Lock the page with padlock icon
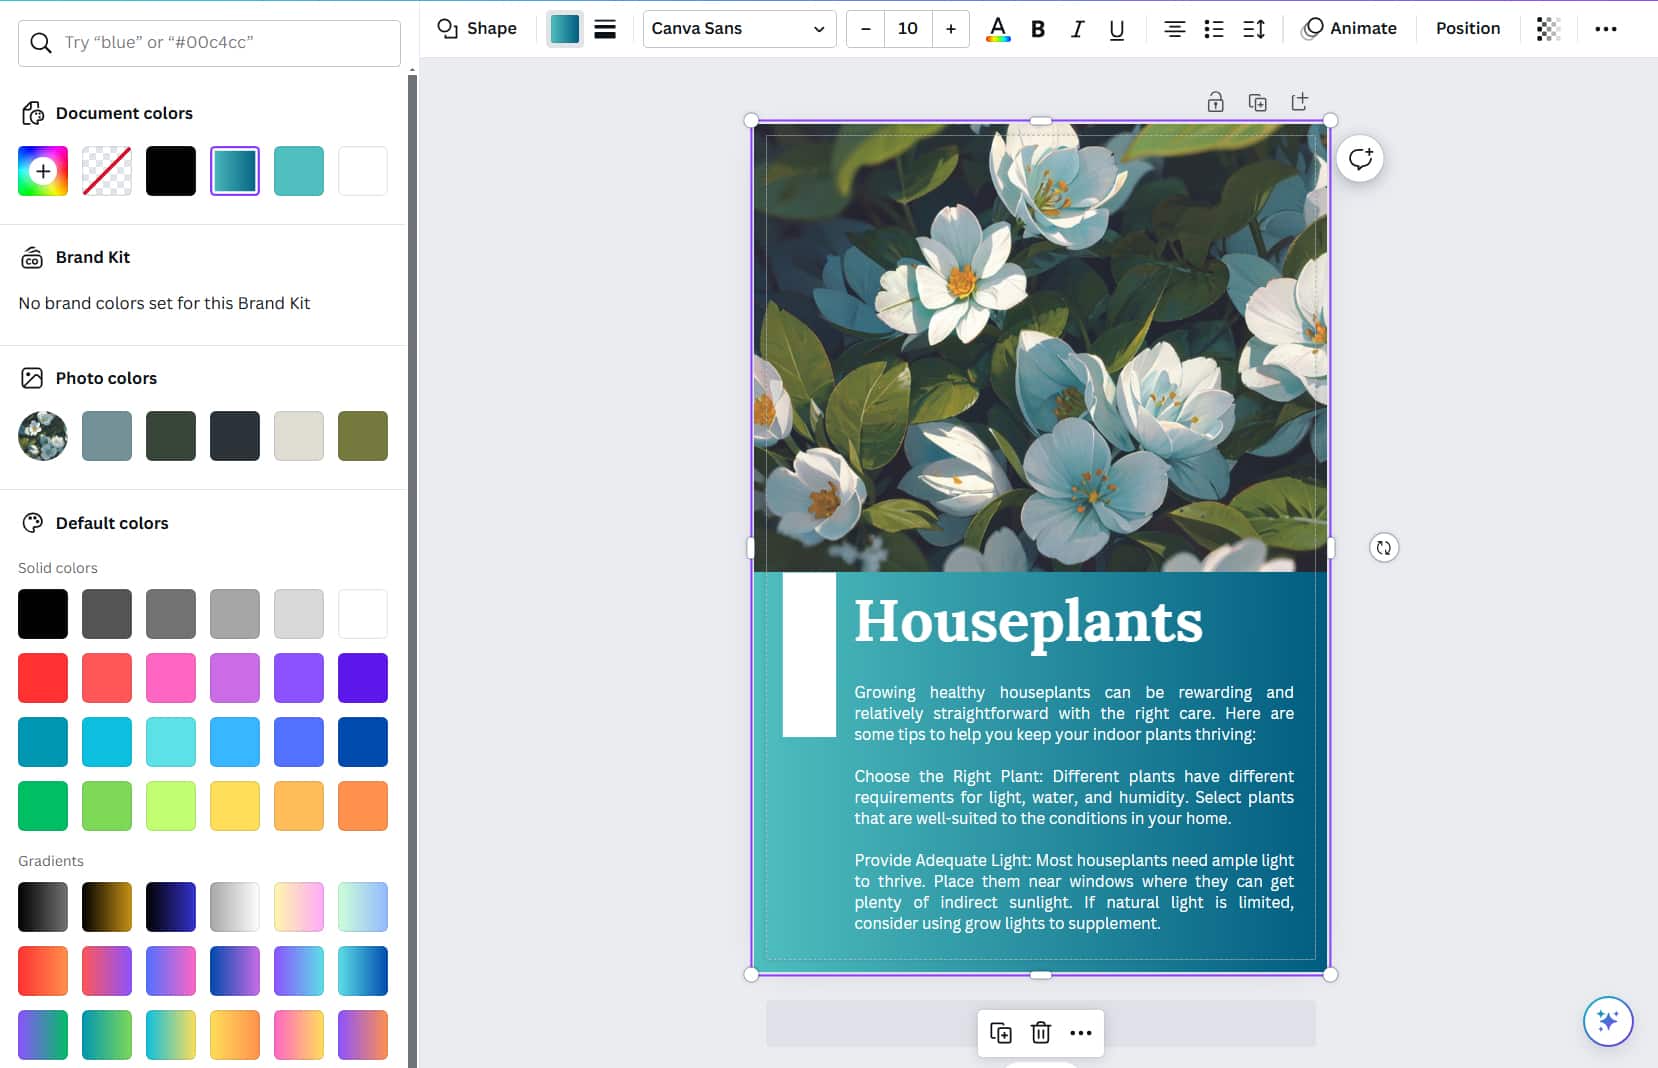The image size is (1658, 1068). pos(1215,102)
